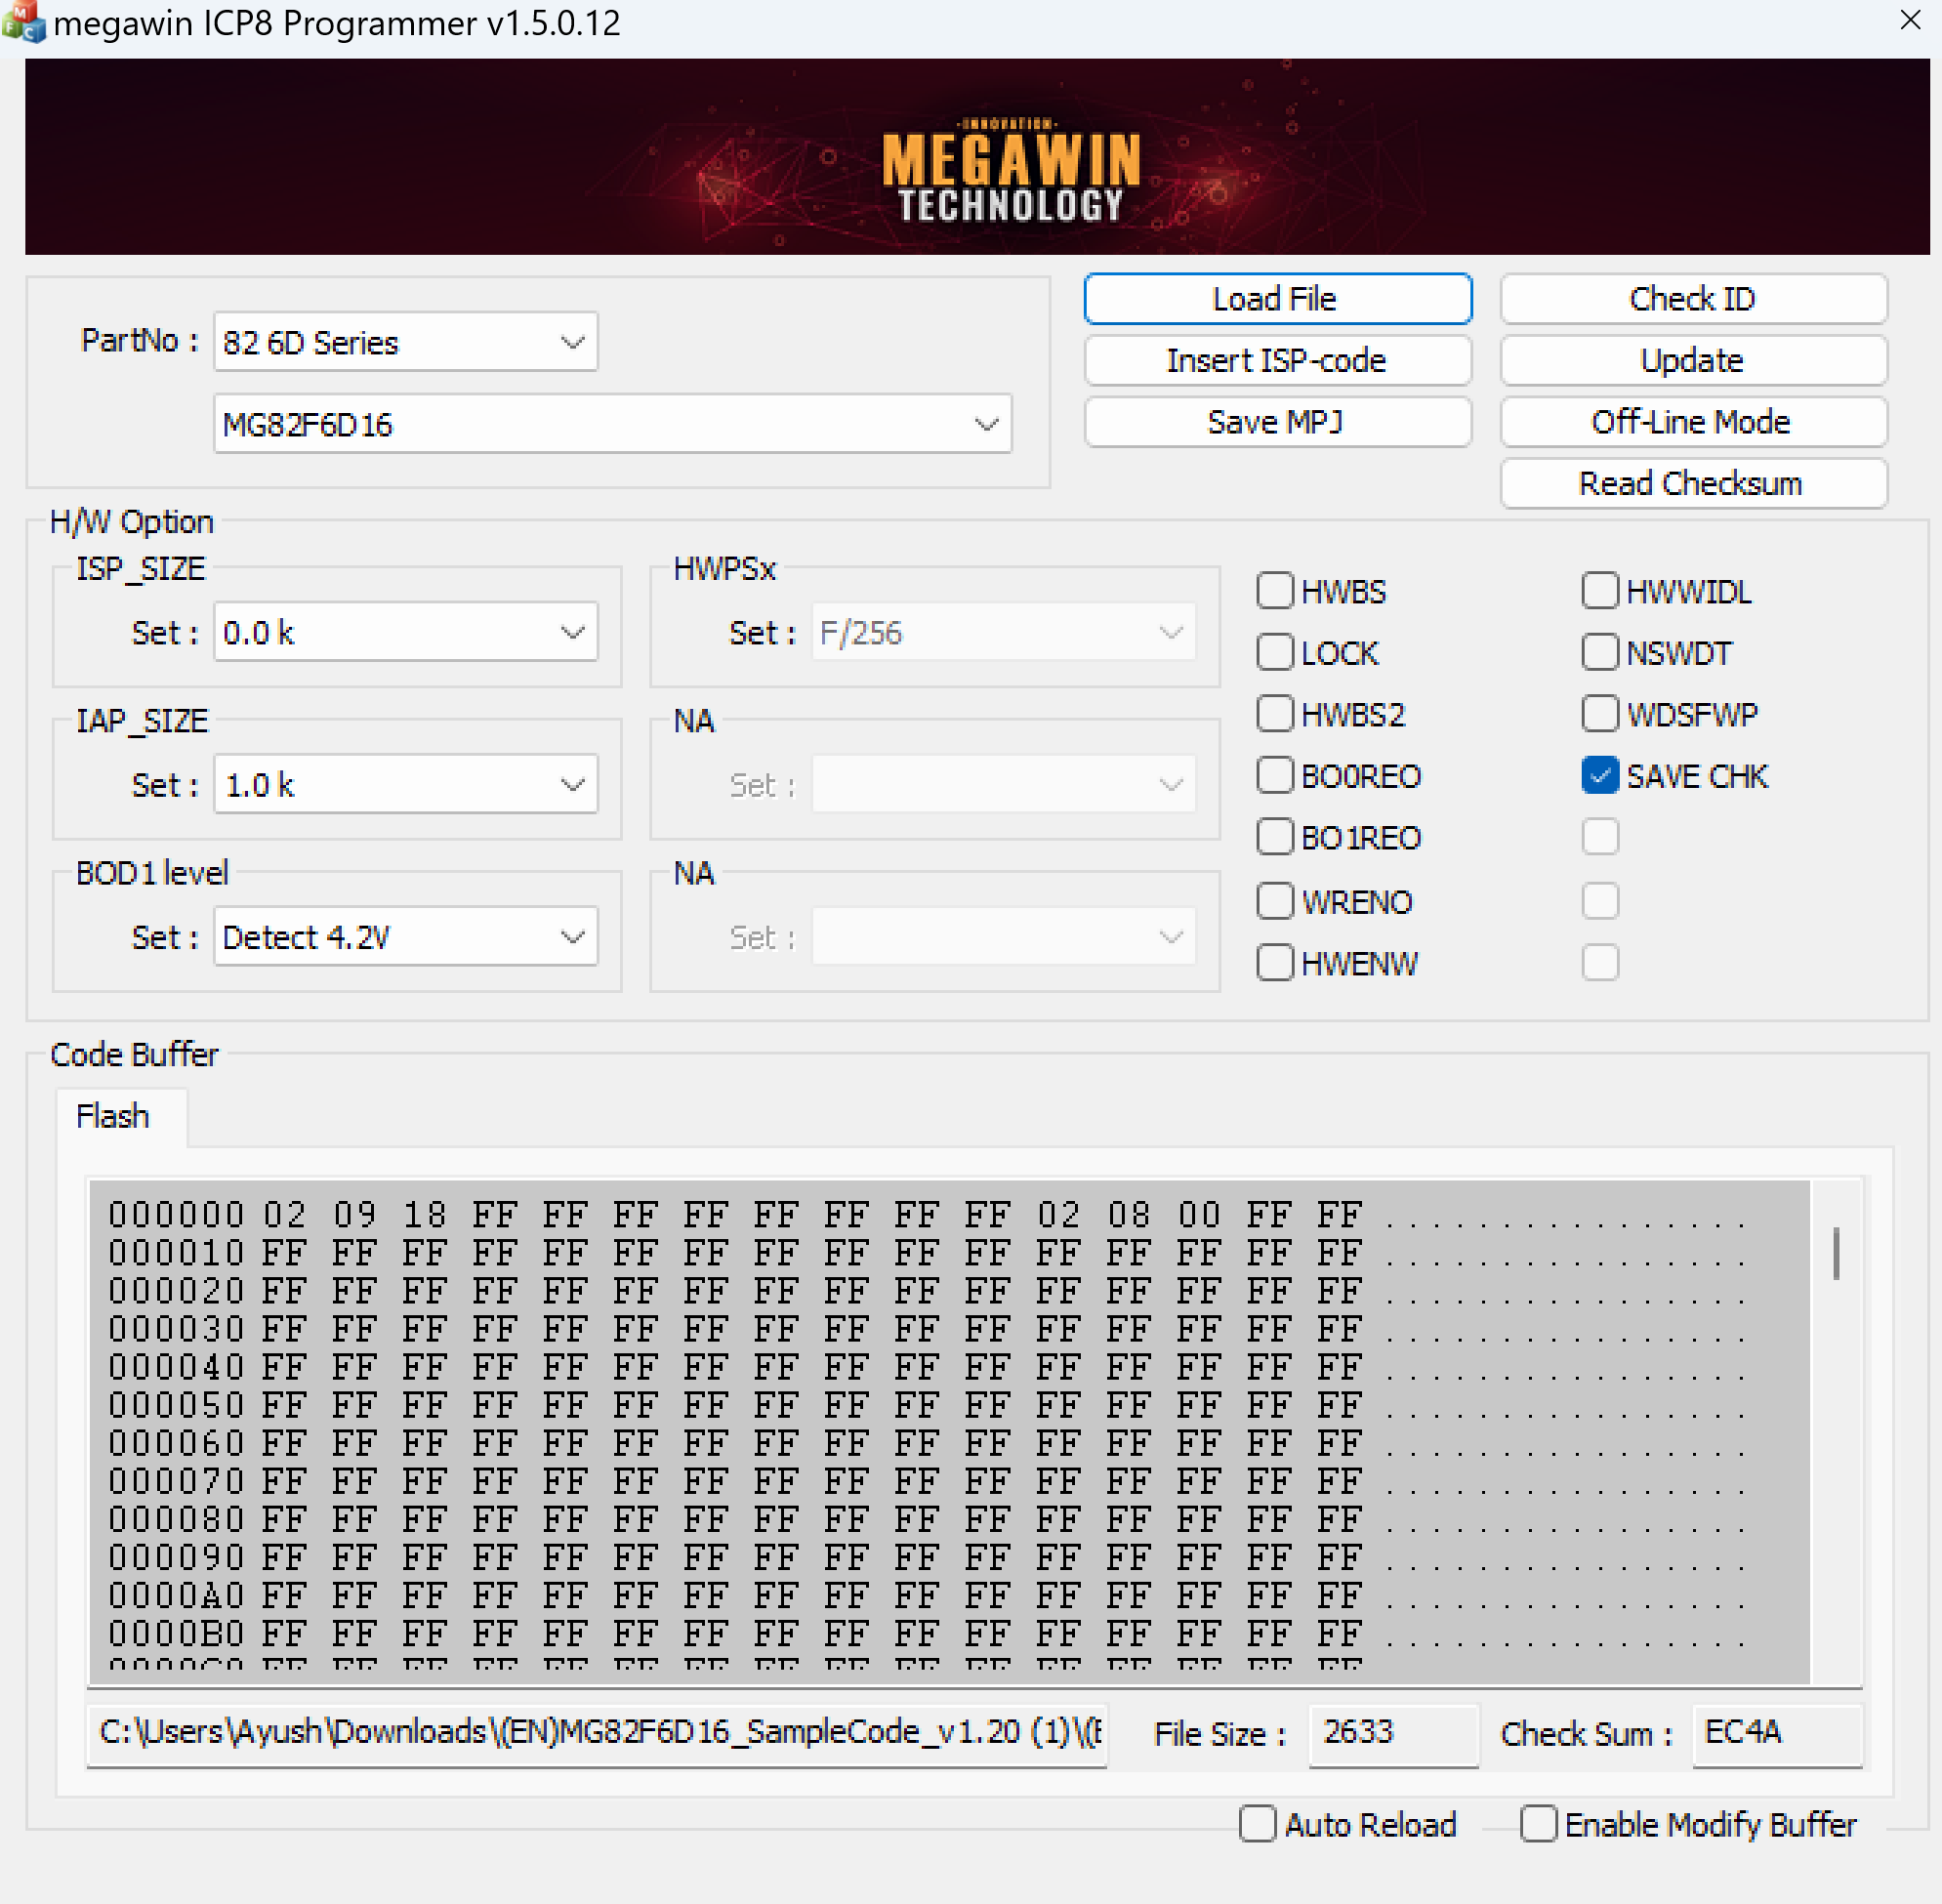This screenshot has width=1942, height=1904.
Task: Save the project with Save MPJ
Action: click(1277, 422)
